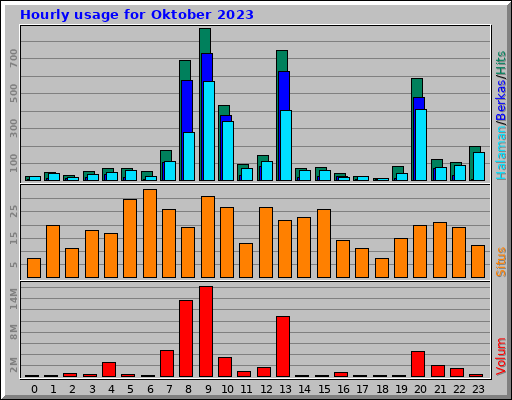Viewport: 512px width, 400px height.
Task: Click the '2M' value on the volume axis
Action: pos(14,365)
